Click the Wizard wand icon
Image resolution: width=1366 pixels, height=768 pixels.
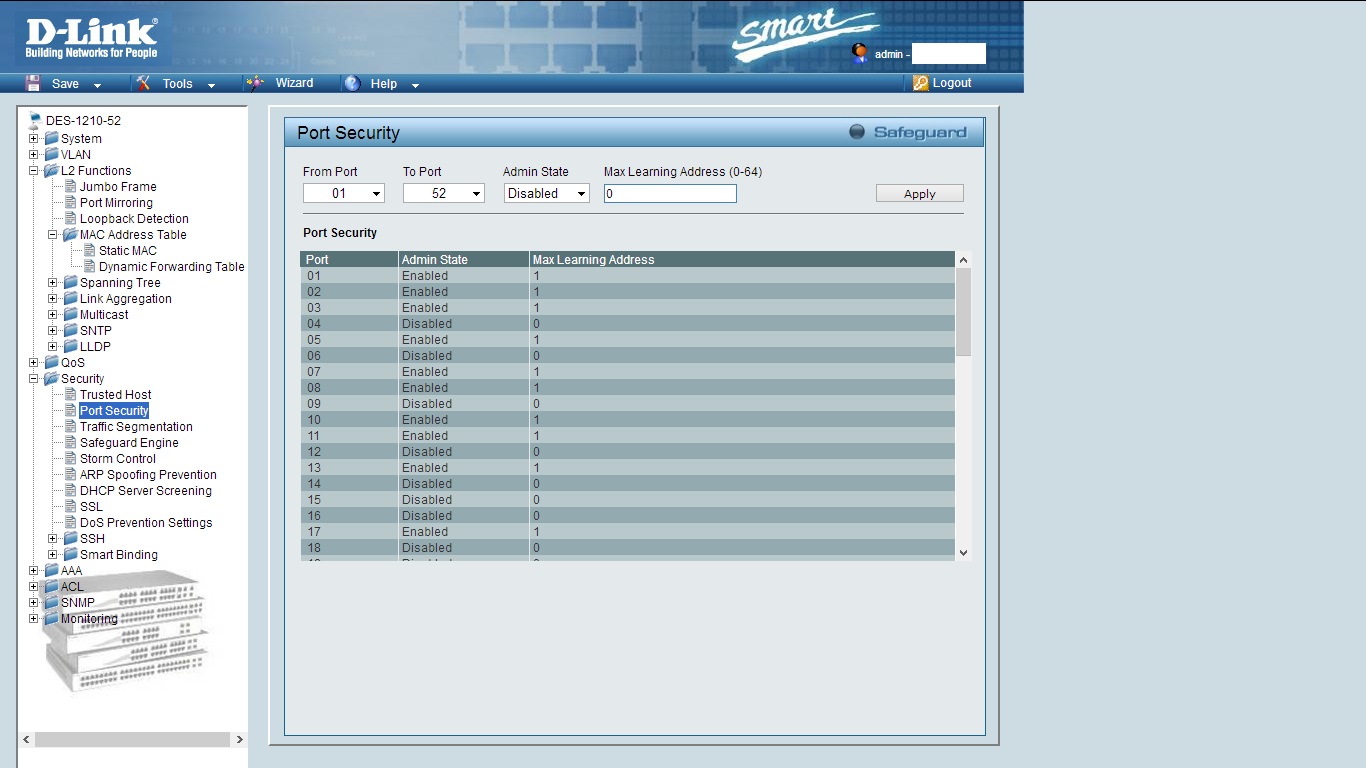click(x=256, y=83)
